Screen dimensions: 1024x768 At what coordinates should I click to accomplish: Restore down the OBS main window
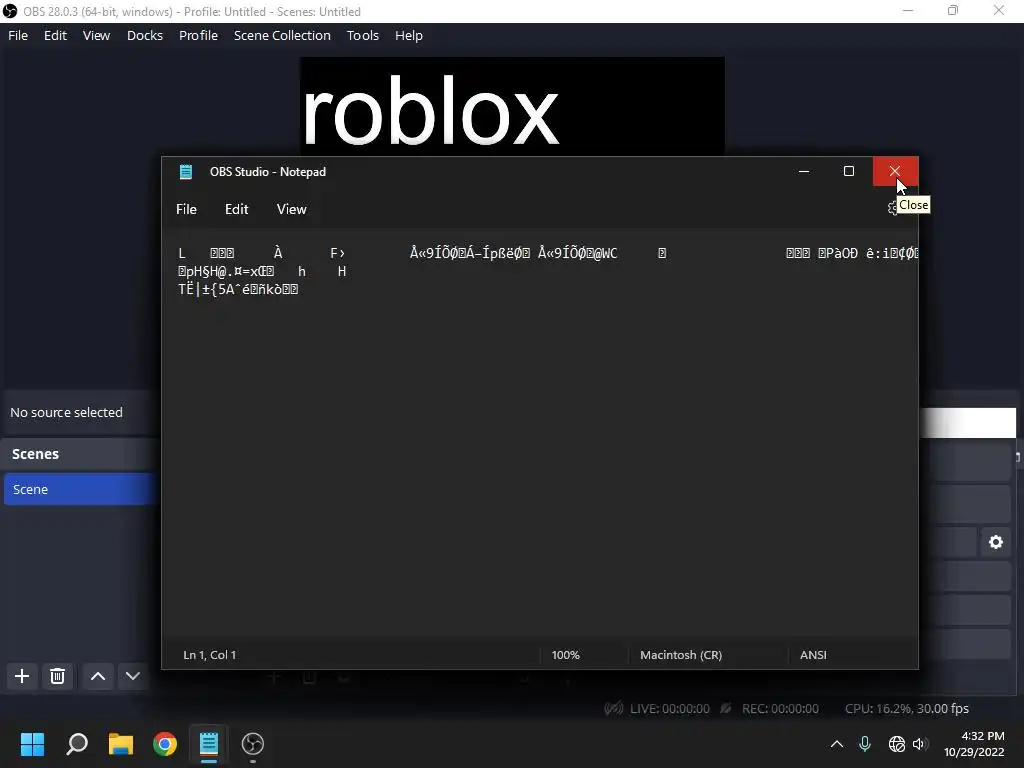click(953, 10)
